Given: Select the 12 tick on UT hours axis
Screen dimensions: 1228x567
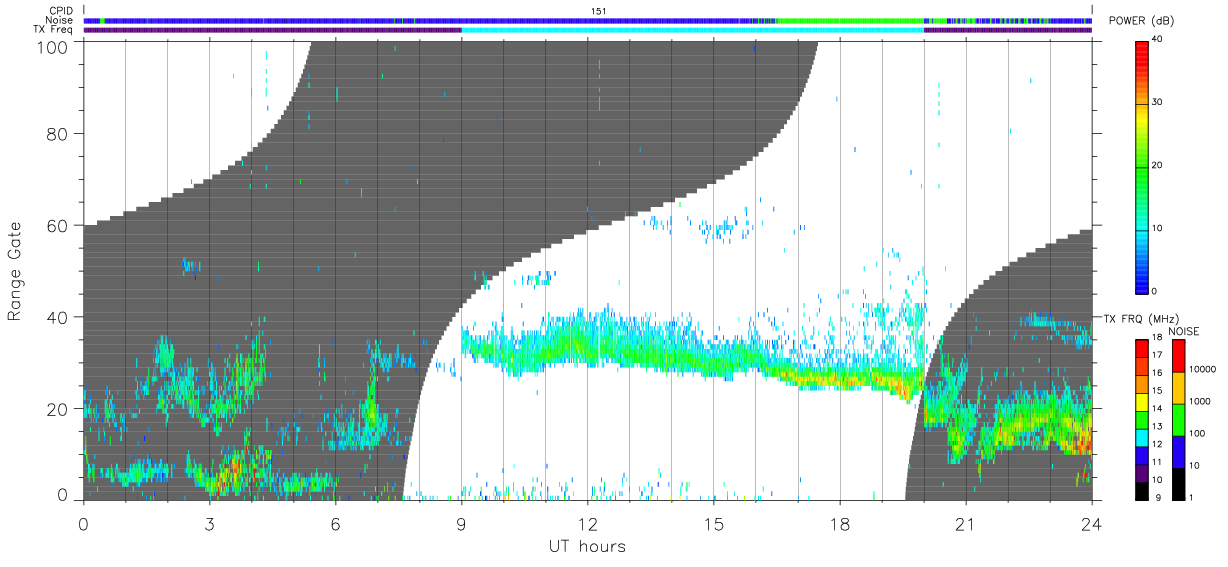Looking at the screenshot, I should [x=587, y=524].
